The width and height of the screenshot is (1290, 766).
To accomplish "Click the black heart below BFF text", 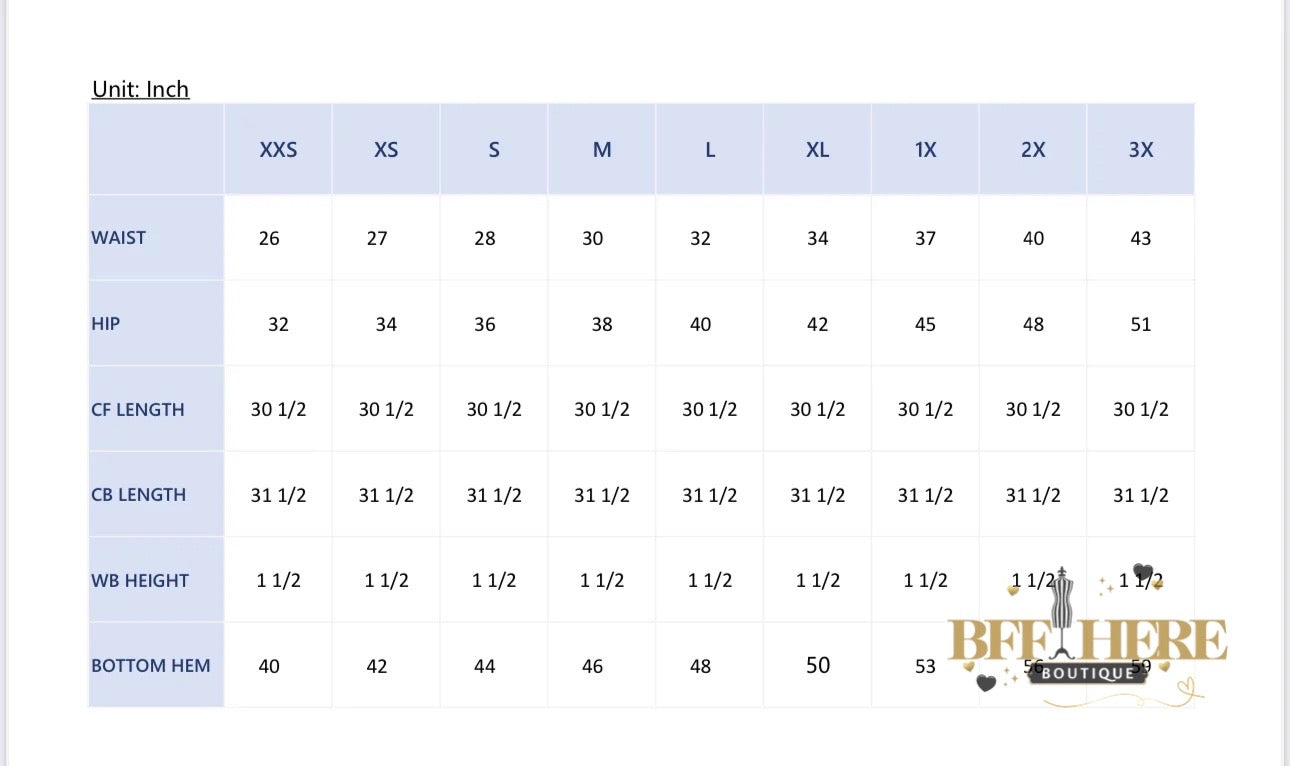I will tap(986, 683).
